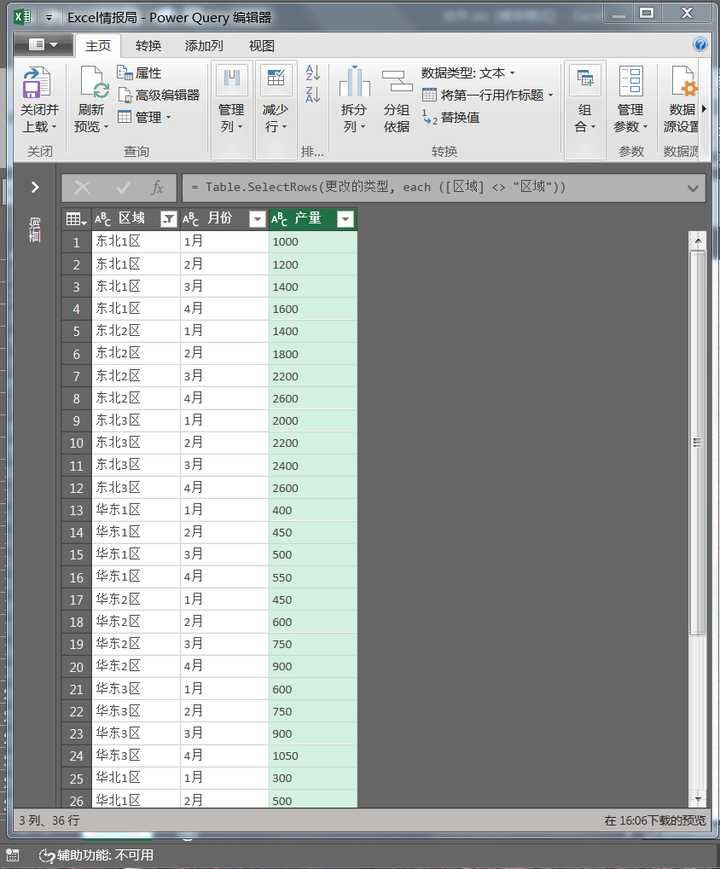Image resolution: width=720 pixels, height=869 pixels.
Task: Click the accessibility (辅助功能) status in Excel
Action: pyautogui.click(x=96, y=855)
